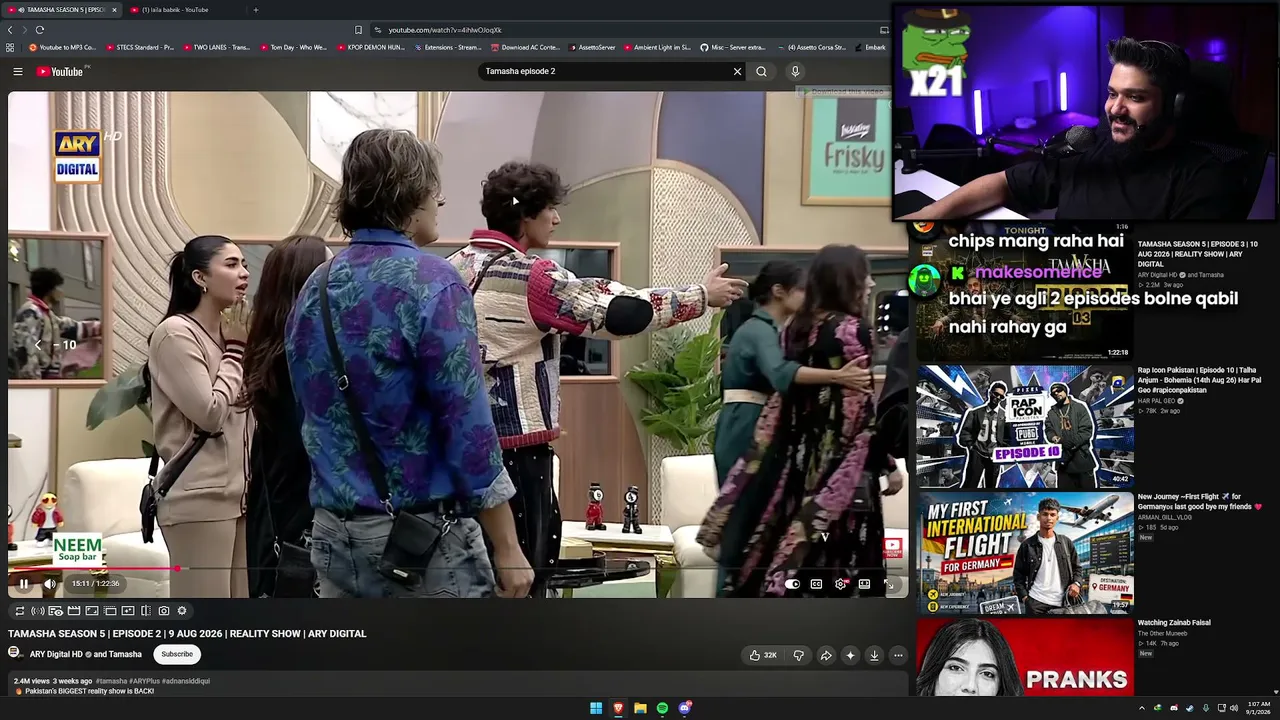Click the audio boost icon below the video
The height and width of the screenshot is (720, 1280).
(x=37, y=611)
